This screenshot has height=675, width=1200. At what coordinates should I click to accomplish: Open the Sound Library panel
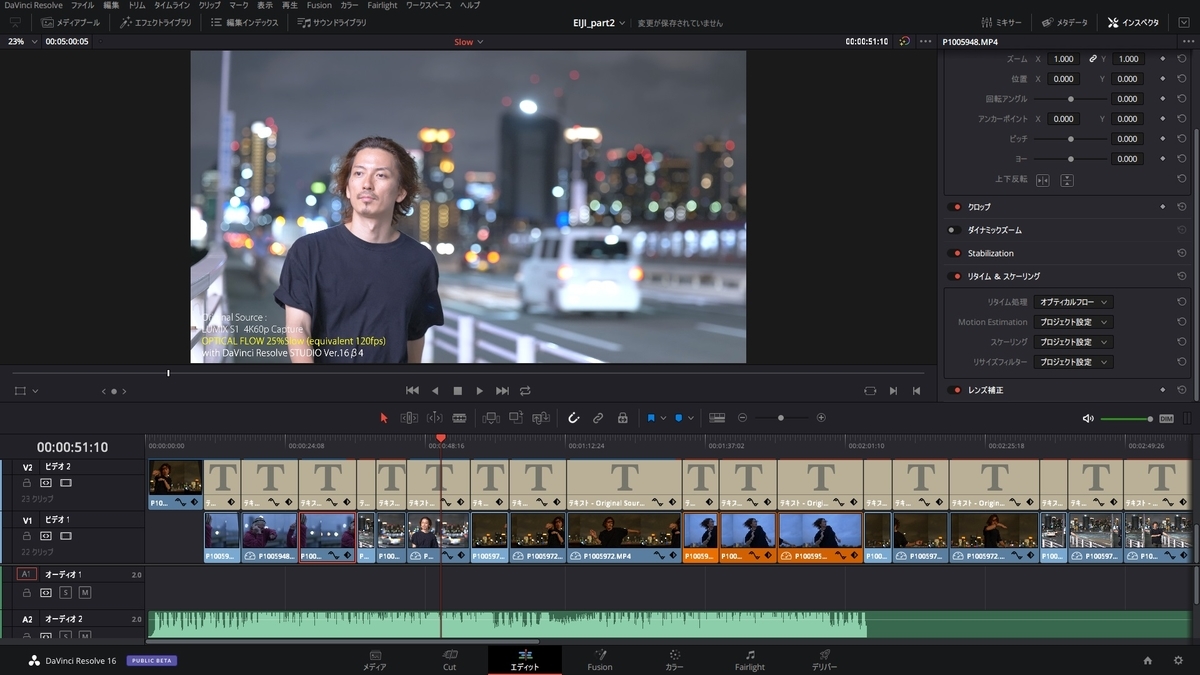pos(332,22)
